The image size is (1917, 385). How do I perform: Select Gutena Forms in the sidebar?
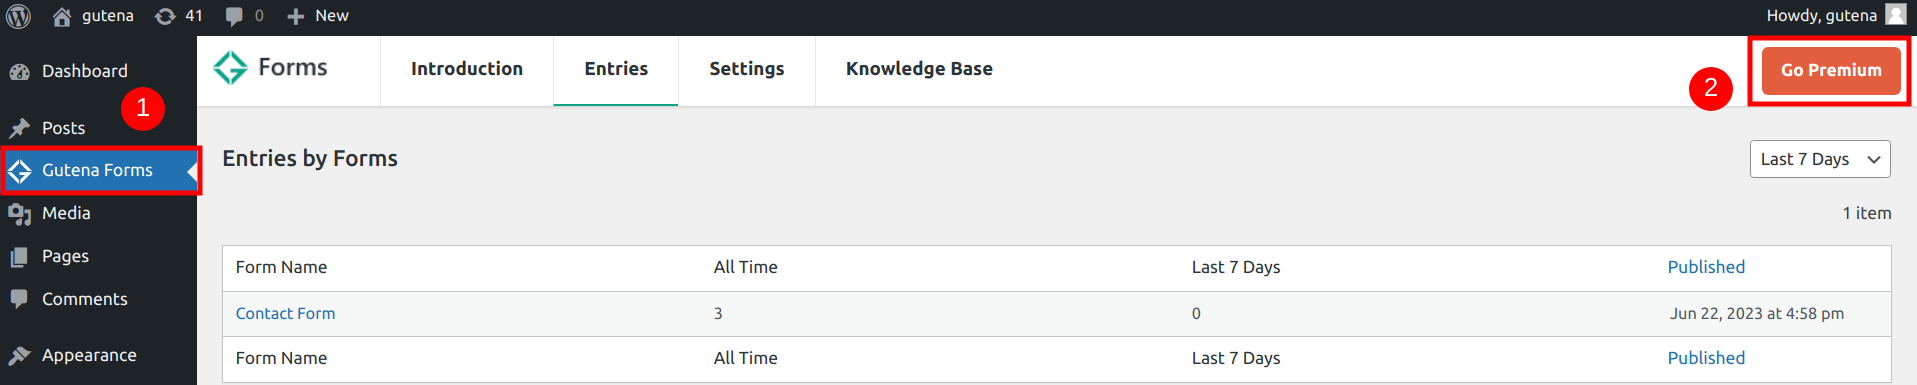pos(98,170)
